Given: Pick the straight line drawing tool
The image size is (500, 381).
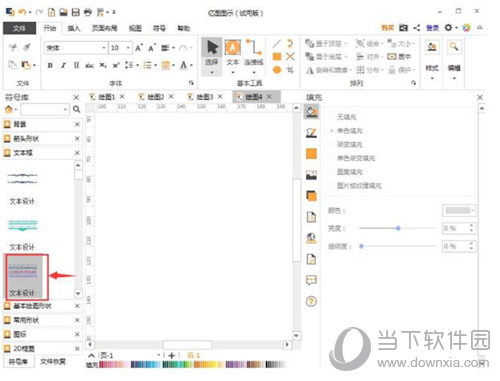Looking at the screenshot, I should click(277, 43).
